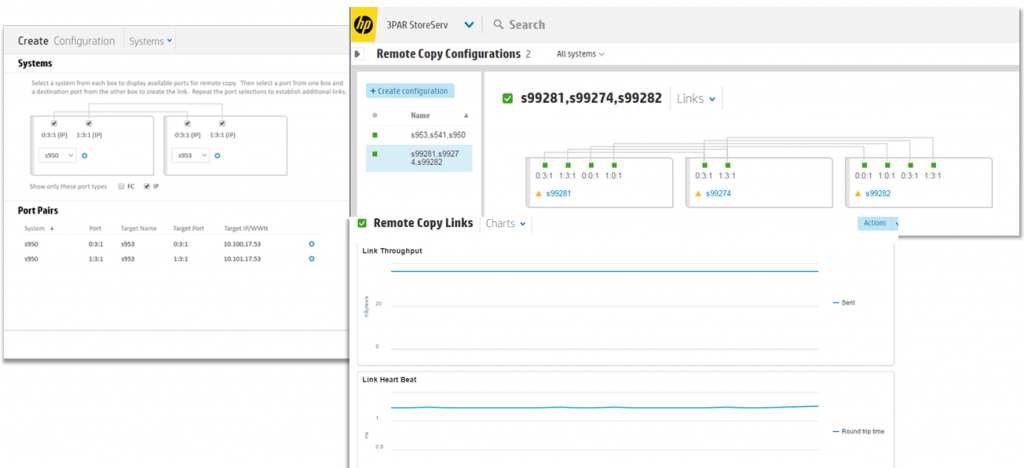Enable the FC port type checkbox
Viewport: 1024px width, 468px height.
click(121, 186)
